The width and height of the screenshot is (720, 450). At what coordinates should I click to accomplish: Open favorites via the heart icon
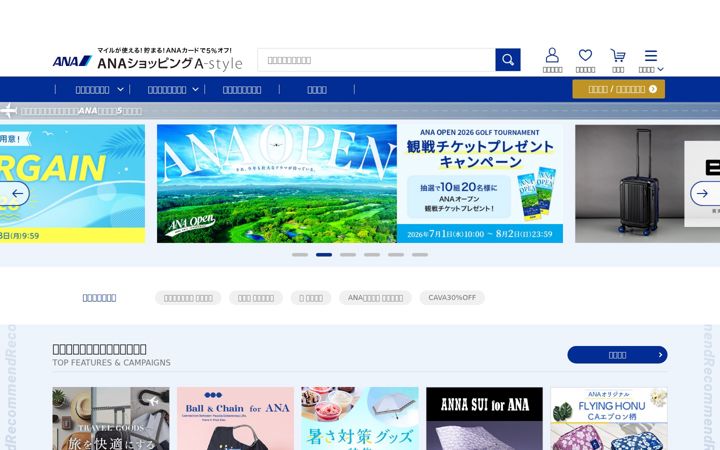(x=585, y=56)
